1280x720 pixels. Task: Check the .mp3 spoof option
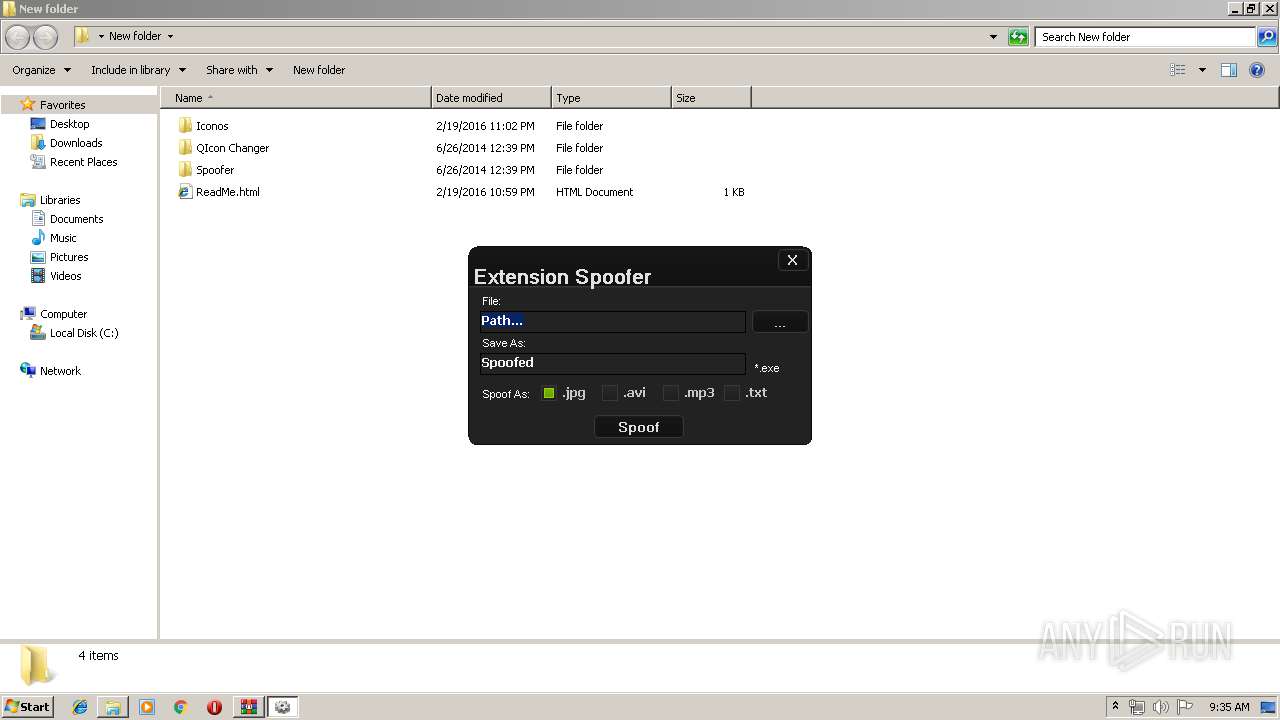(x=670, y=393)
